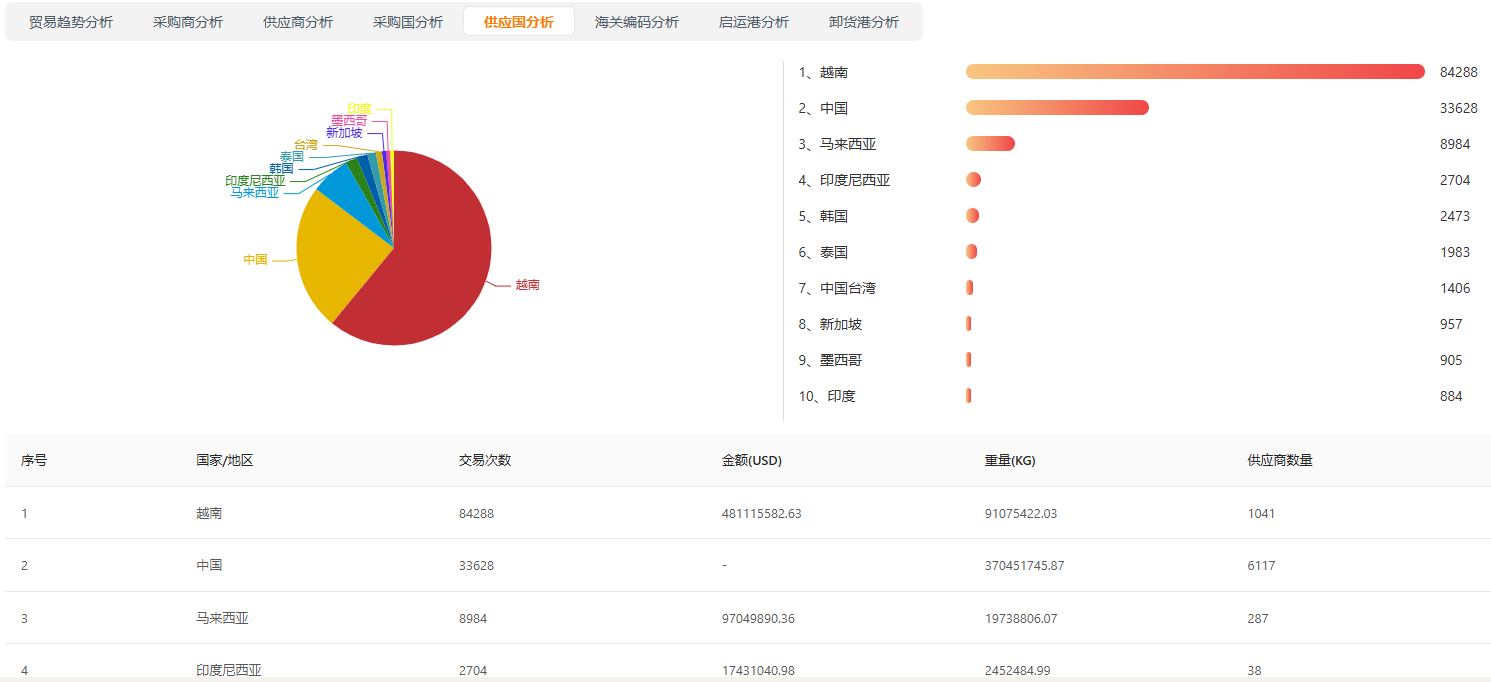1491x682 pixels.
Task: Click the 交易次数 column header
Action: [x=485, y=461]
